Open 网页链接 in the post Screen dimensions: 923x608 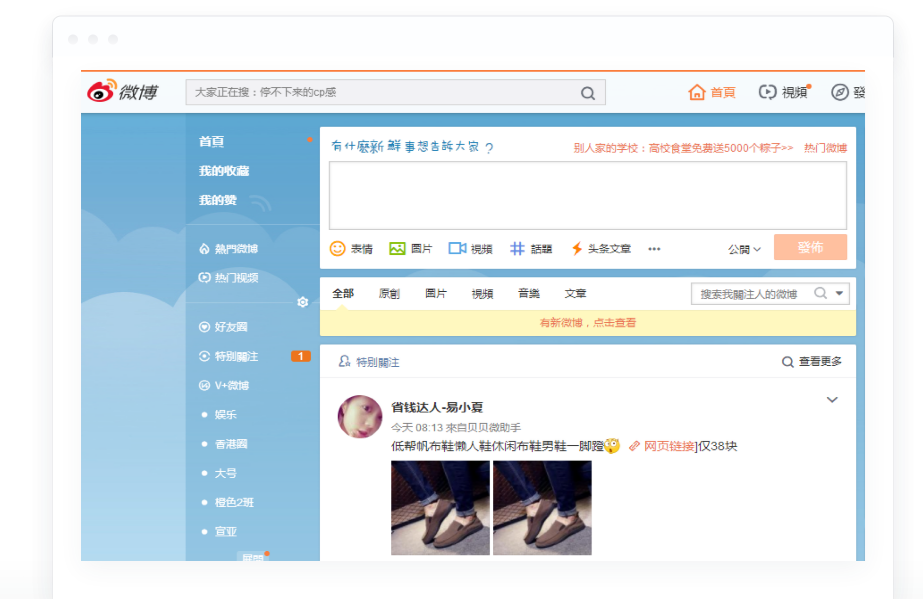click(669, 446)
